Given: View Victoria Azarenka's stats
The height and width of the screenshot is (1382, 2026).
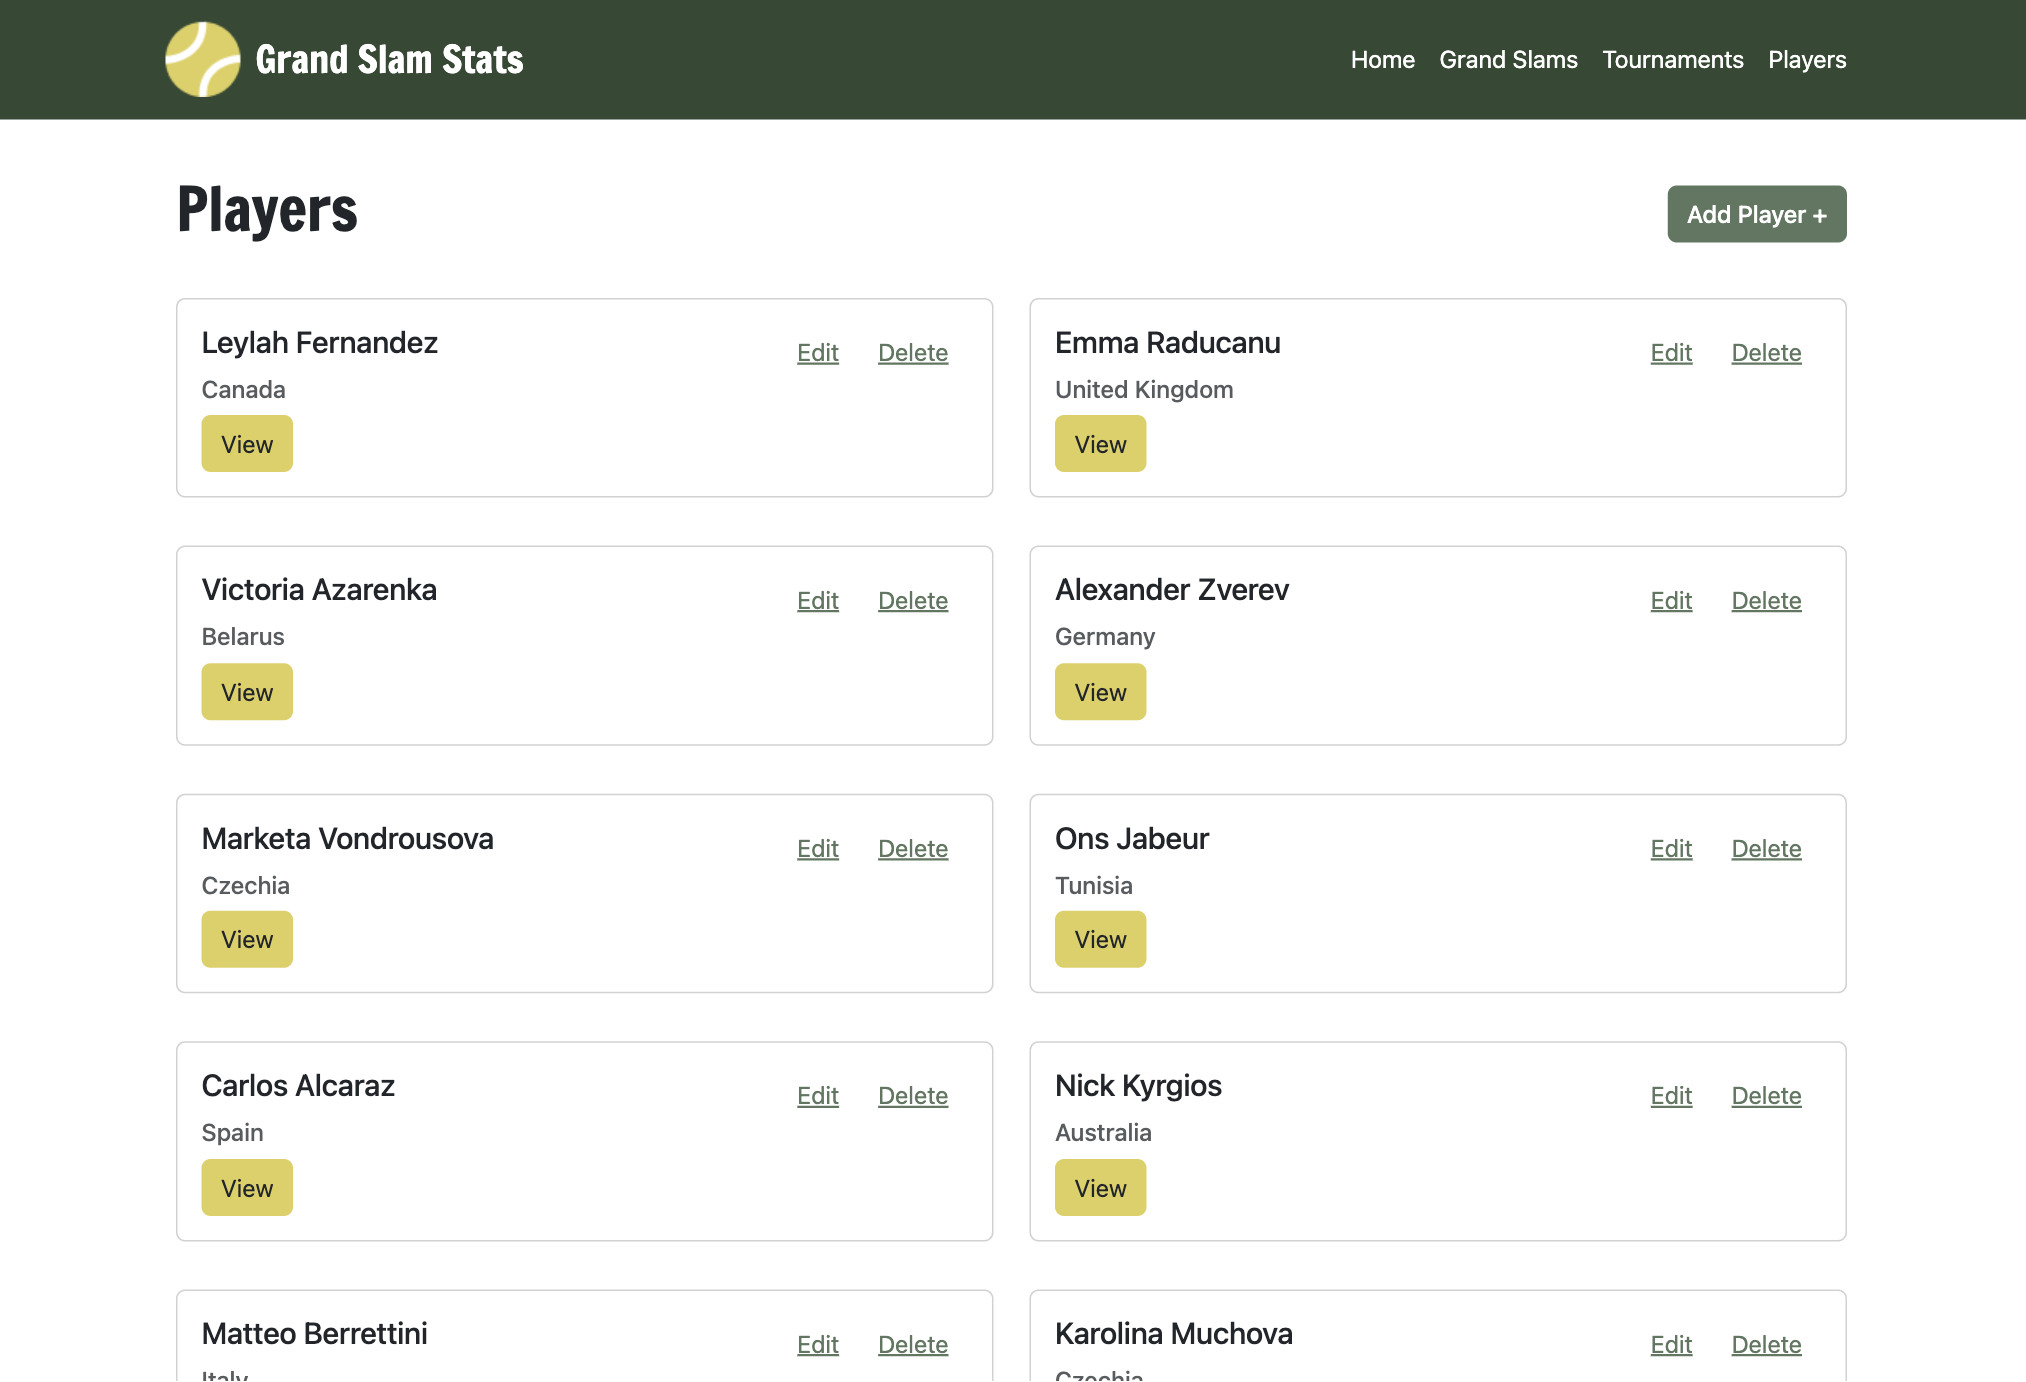Looking at the screenshot, I should 246,691.
